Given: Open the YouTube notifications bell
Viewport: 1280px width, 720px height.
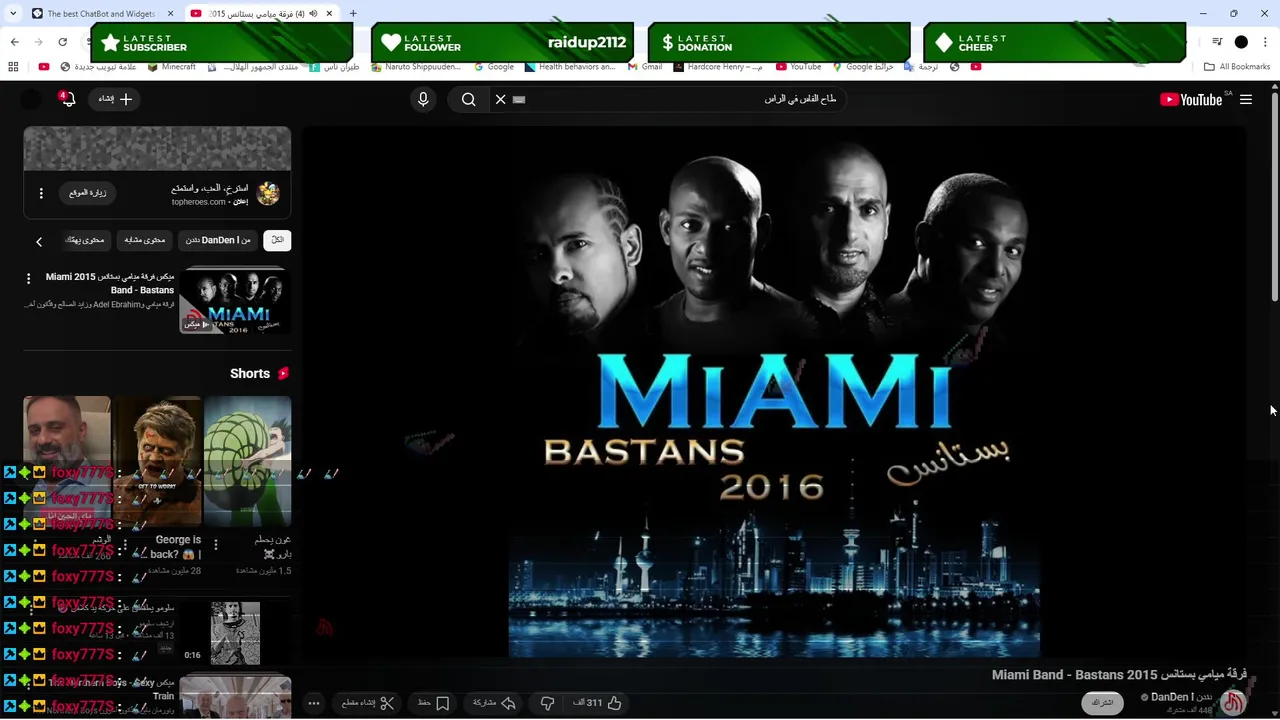Looking at the screenshot, I should click(68, 99).
